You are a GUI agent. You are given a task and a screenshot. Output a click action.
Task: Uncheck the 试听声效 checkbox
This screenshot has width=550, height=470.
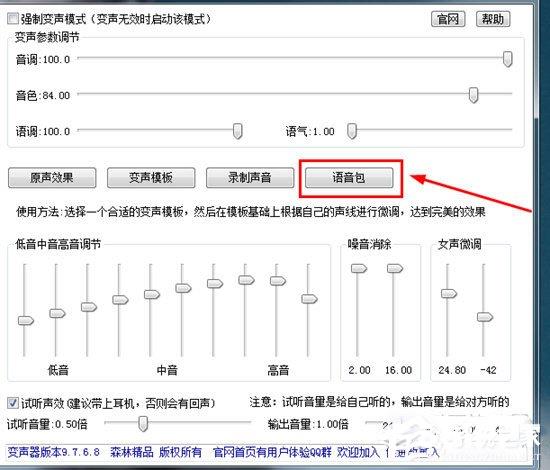(13, 403)
